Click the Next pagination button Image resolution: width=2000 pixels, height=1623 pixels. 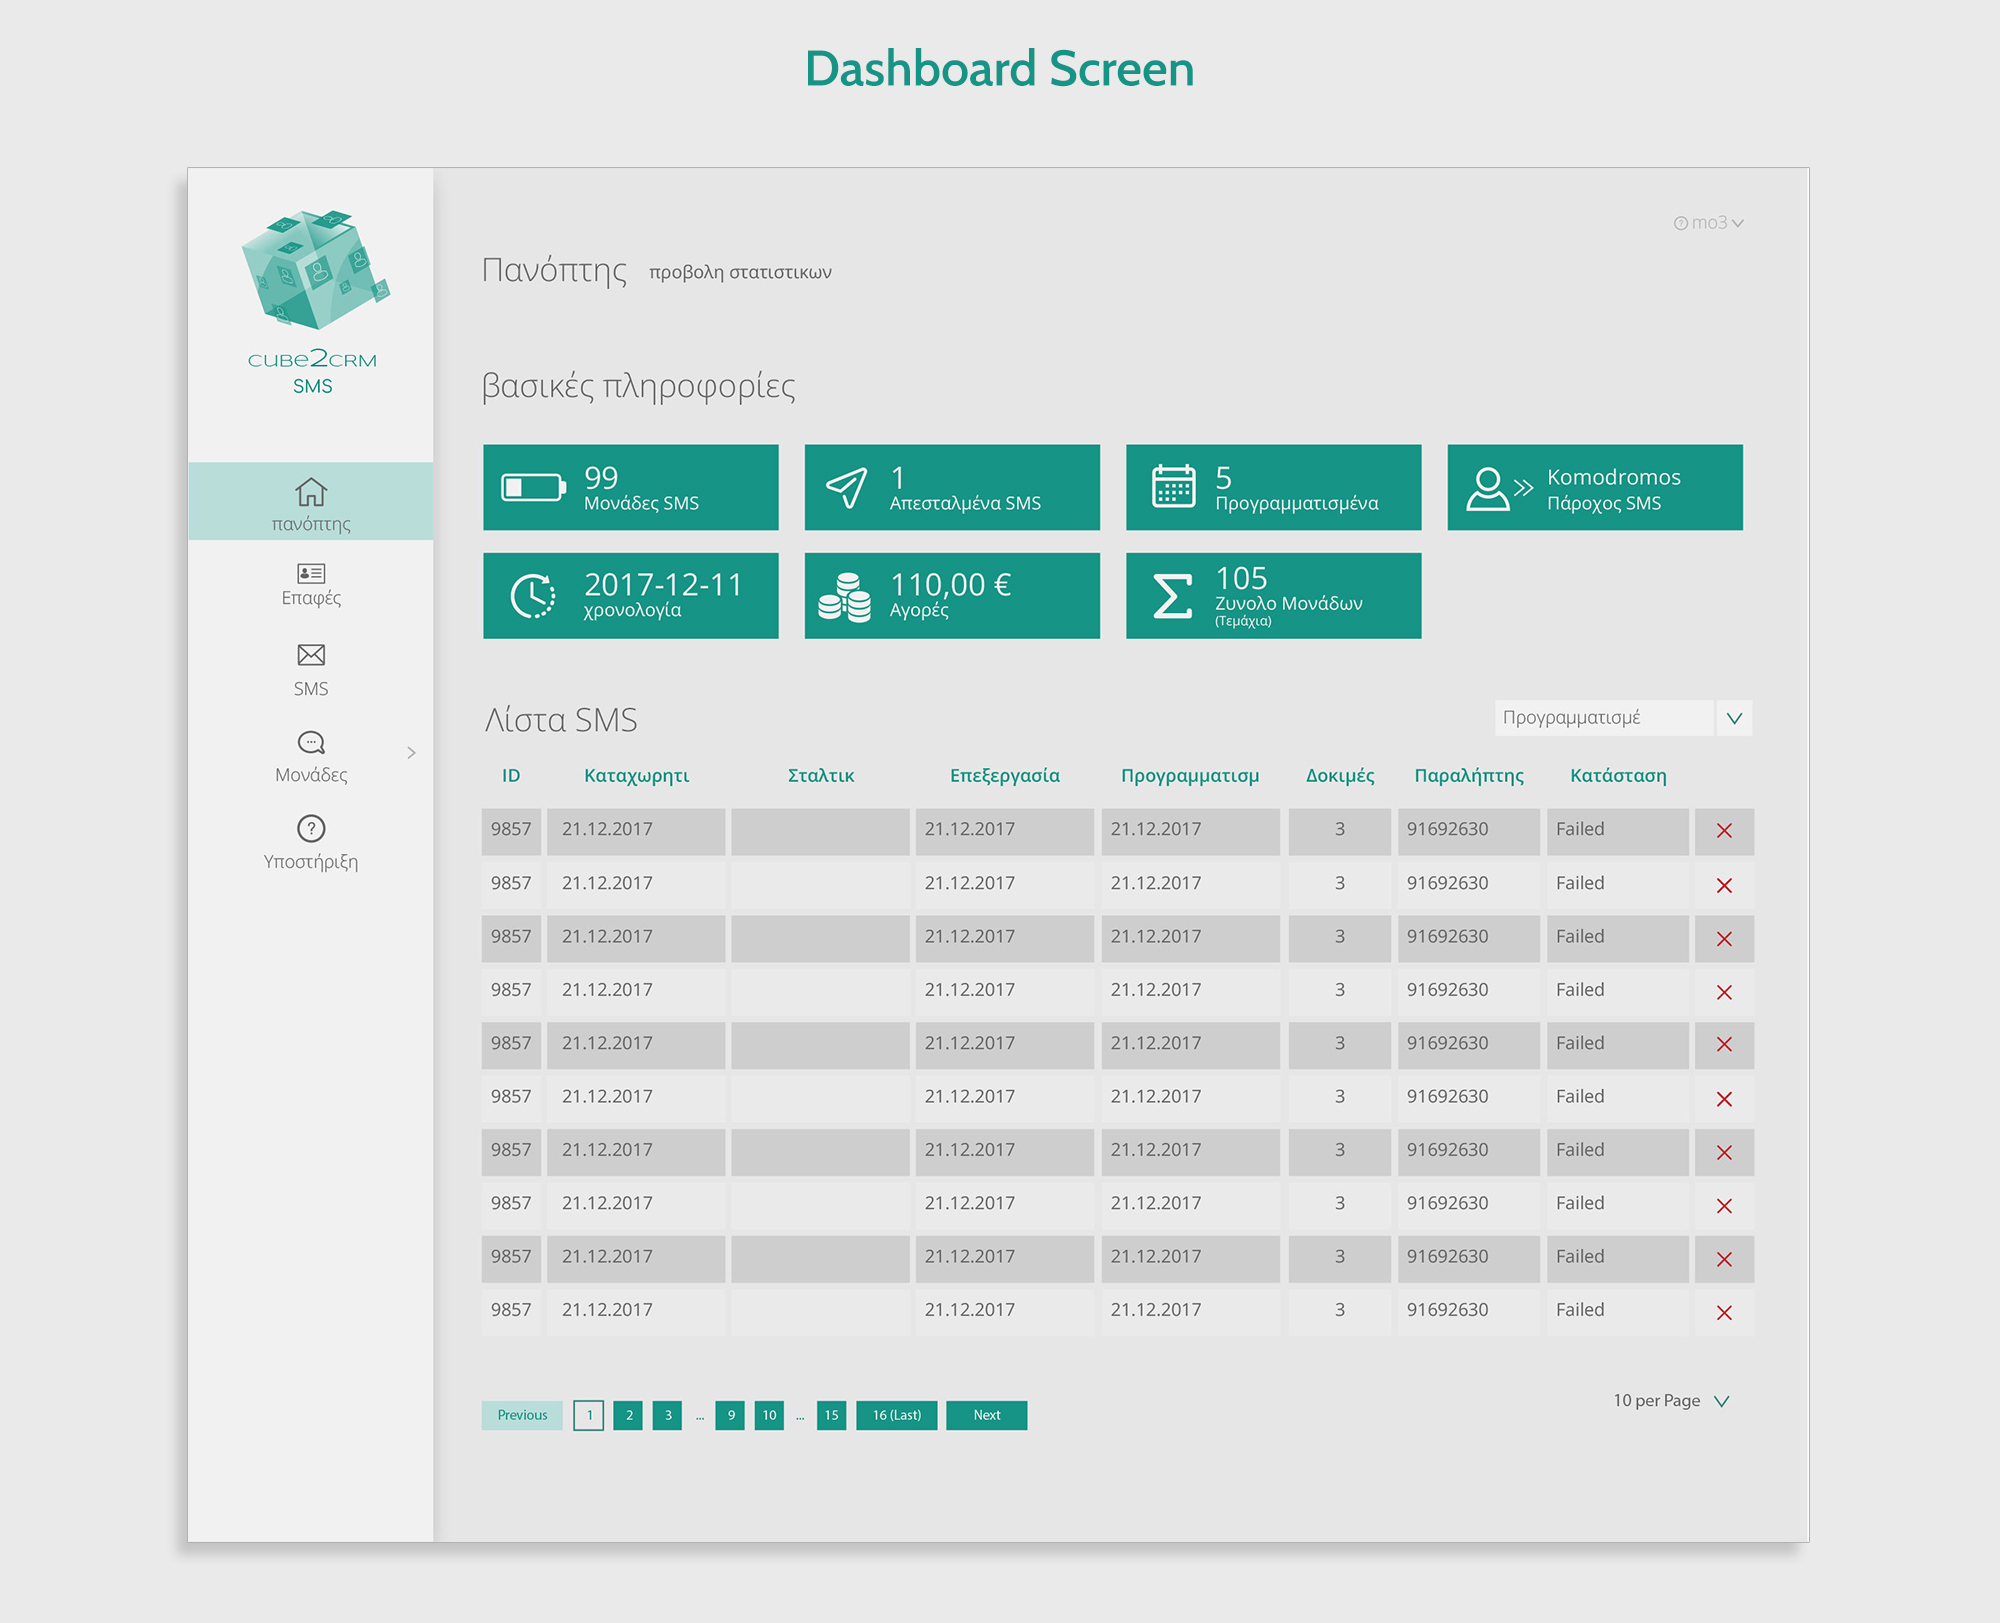[x=986, y=1415]
